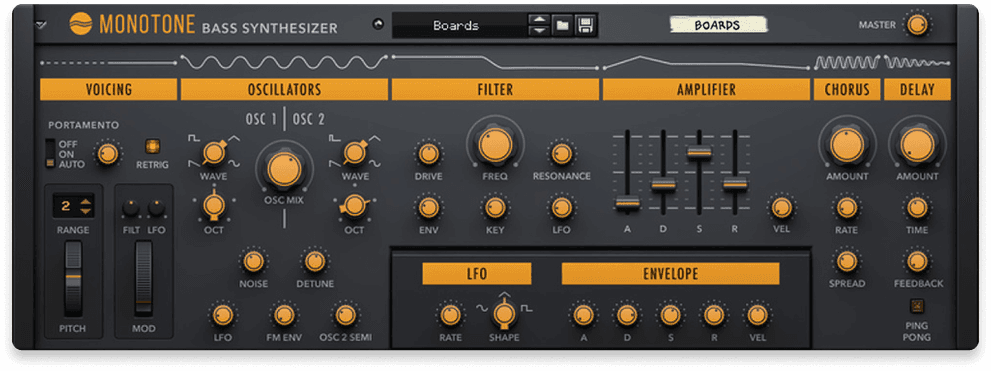Viewport: 991px width, 371px height.
Task: Select next patch with up arrow
Action: tap(538, 21)
